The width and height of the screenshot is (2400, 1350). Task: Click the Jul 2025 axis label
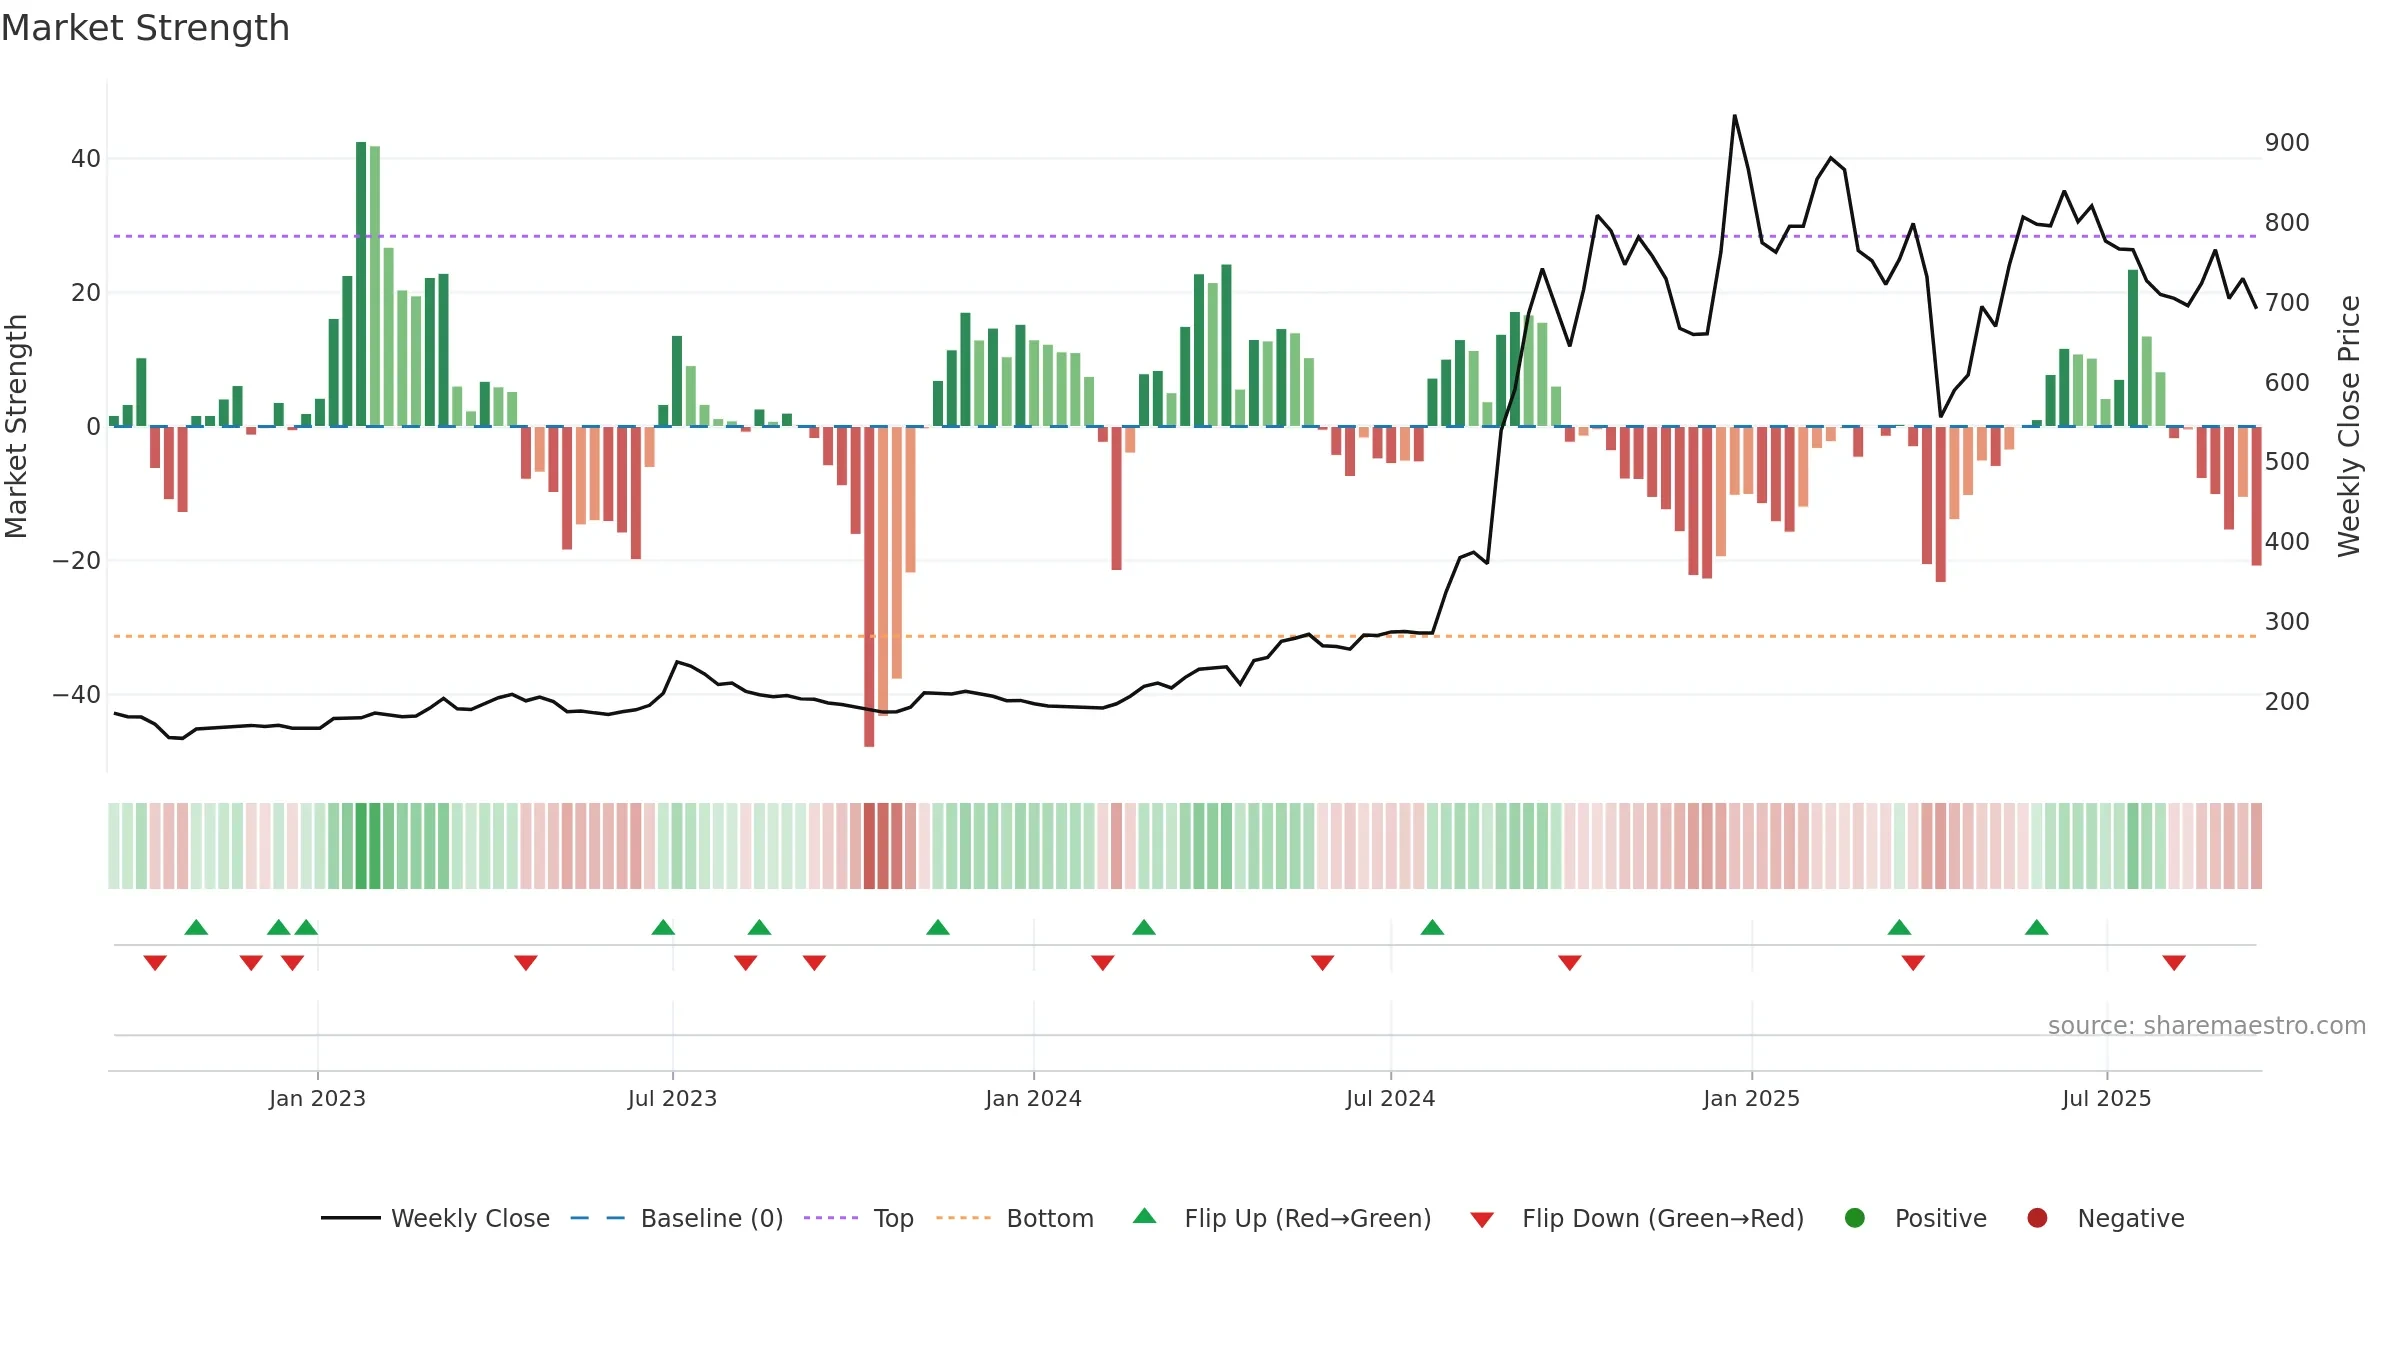point(2106,1098)
